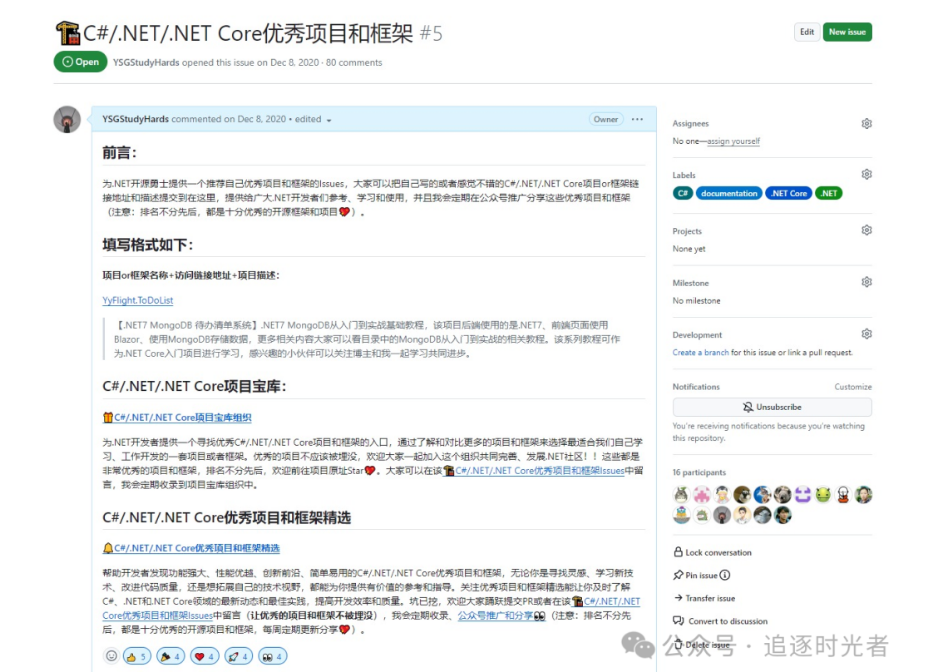This screenshot has height=672, width=934.
Task: Click the 填写格式如下 heading
Action: coord(148,245)
